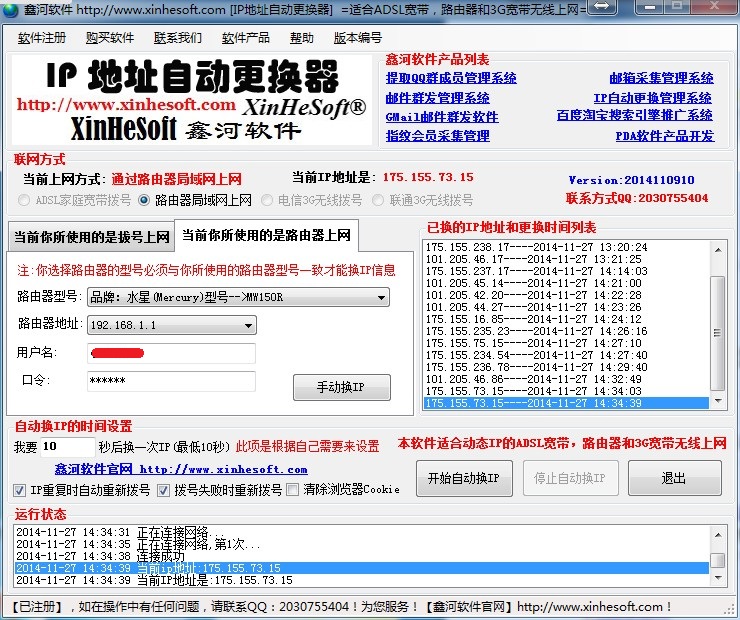Open IP自动更换管理系统 link
Viewport: 740px width, 620px height.
point(653,98)
